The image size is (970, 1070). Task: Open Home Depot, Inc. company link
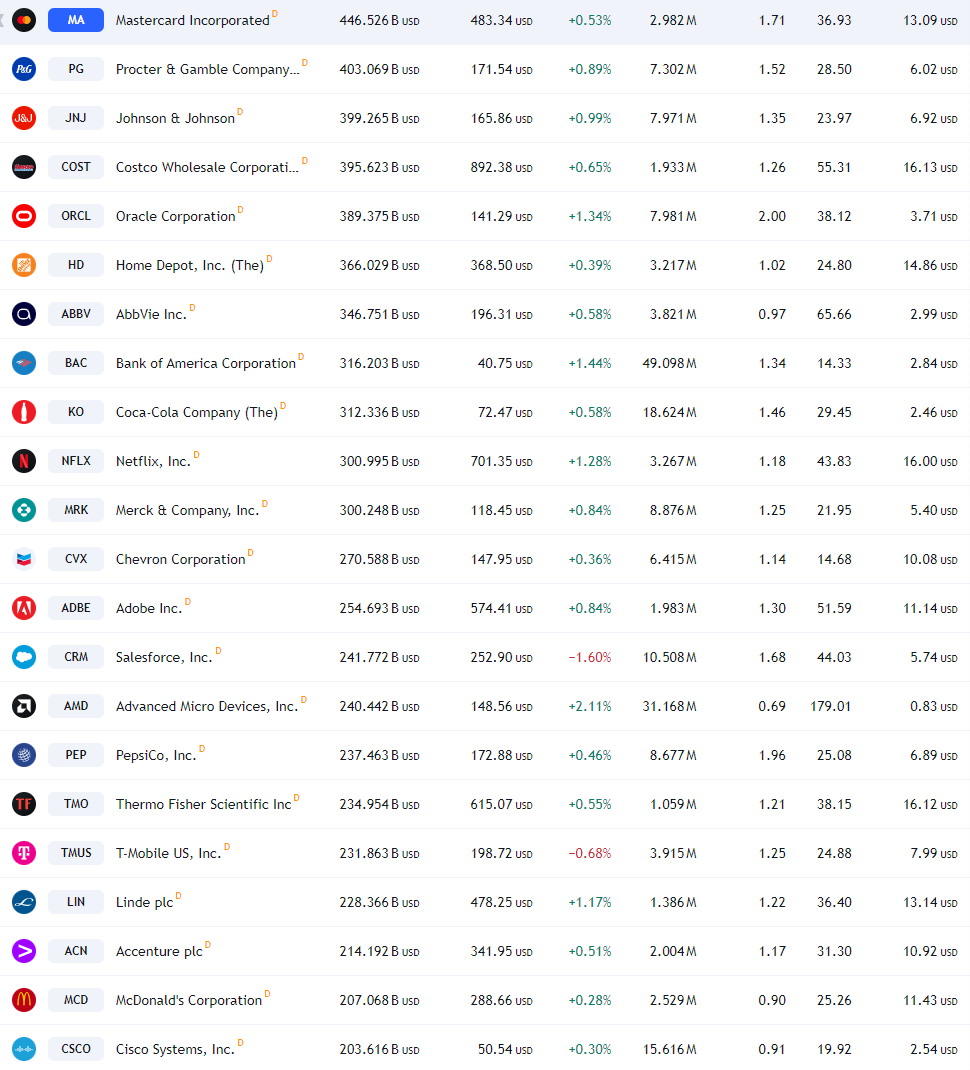tap(190, 265)
